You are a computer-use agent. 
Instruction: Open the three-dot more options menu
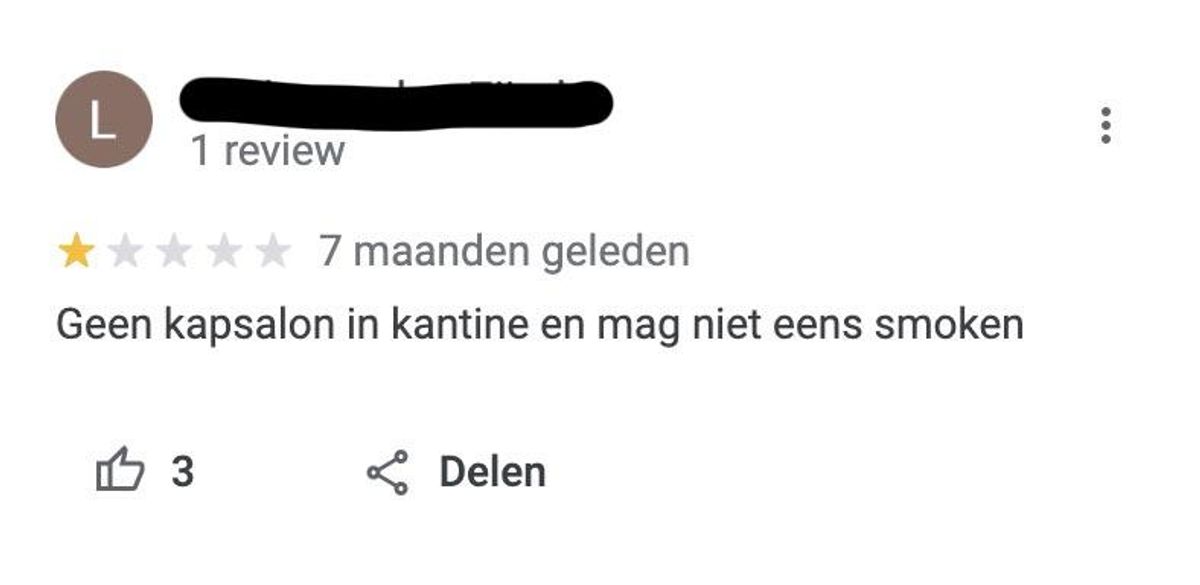[1106, 126]
